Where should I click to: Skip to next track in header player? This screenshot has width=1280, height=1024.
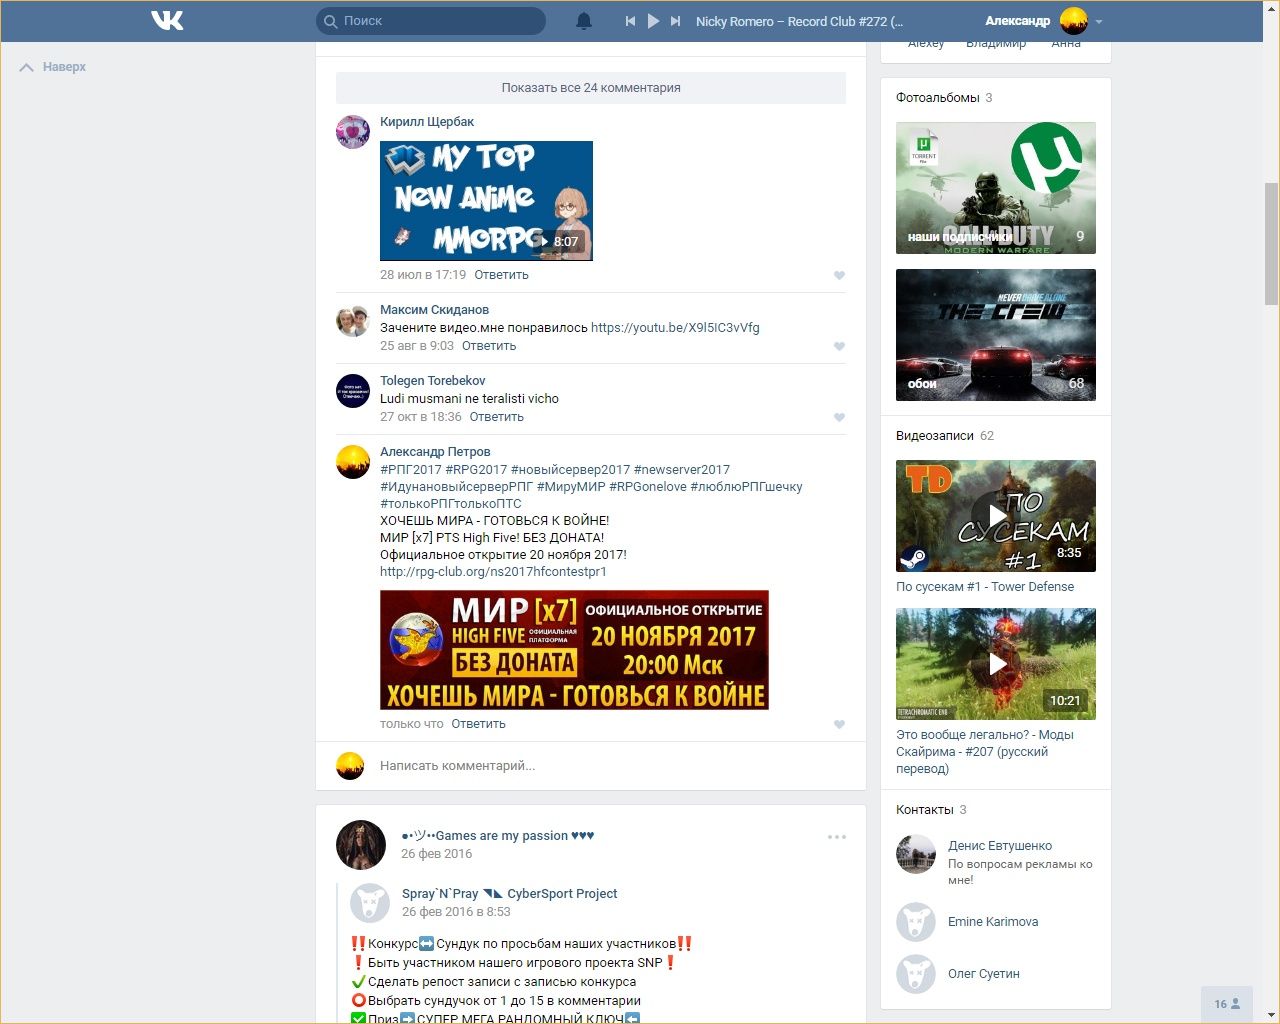(676, 21)
